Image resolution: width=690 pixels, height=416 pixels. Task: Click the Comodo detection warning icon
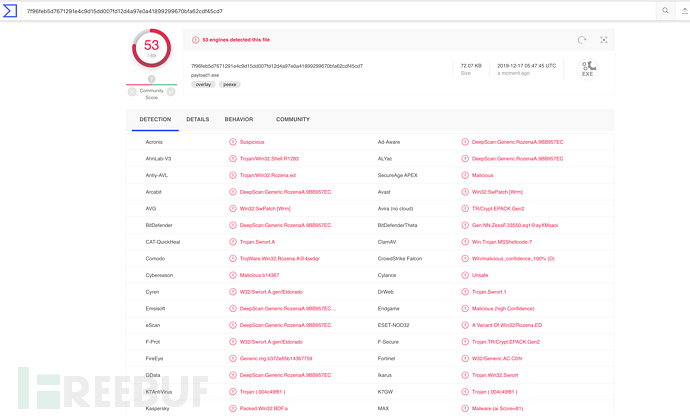click(x=233, y=258)
